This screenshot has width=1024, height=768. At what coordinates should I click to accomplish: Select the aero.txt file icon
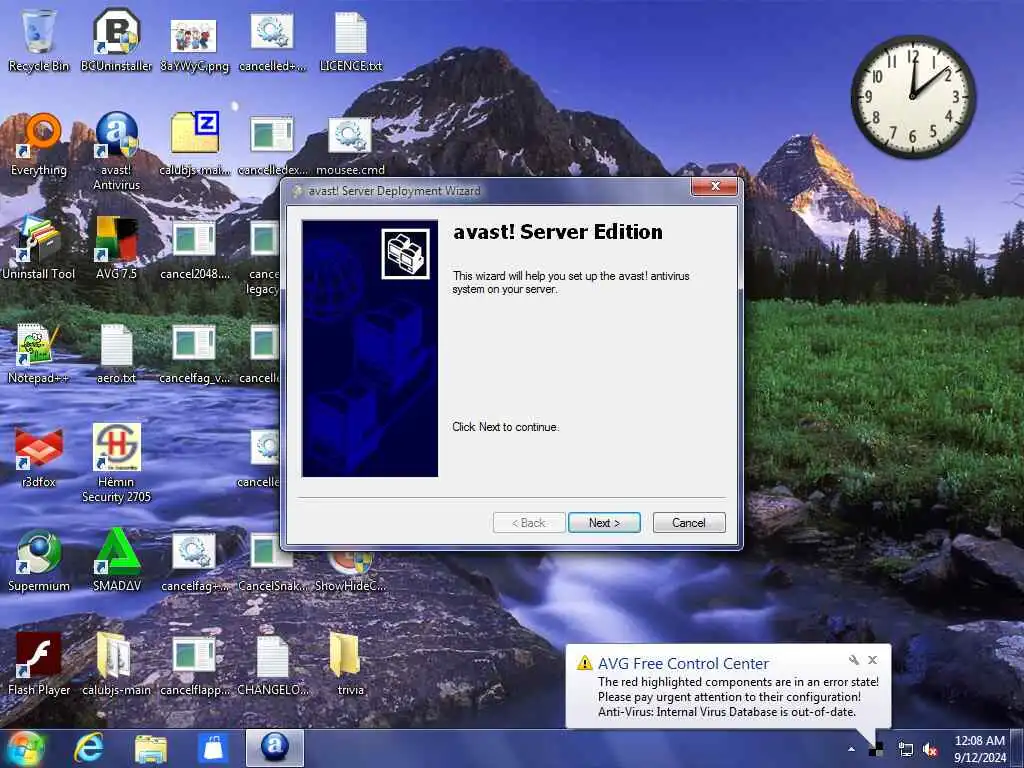(x=116, y=353)
